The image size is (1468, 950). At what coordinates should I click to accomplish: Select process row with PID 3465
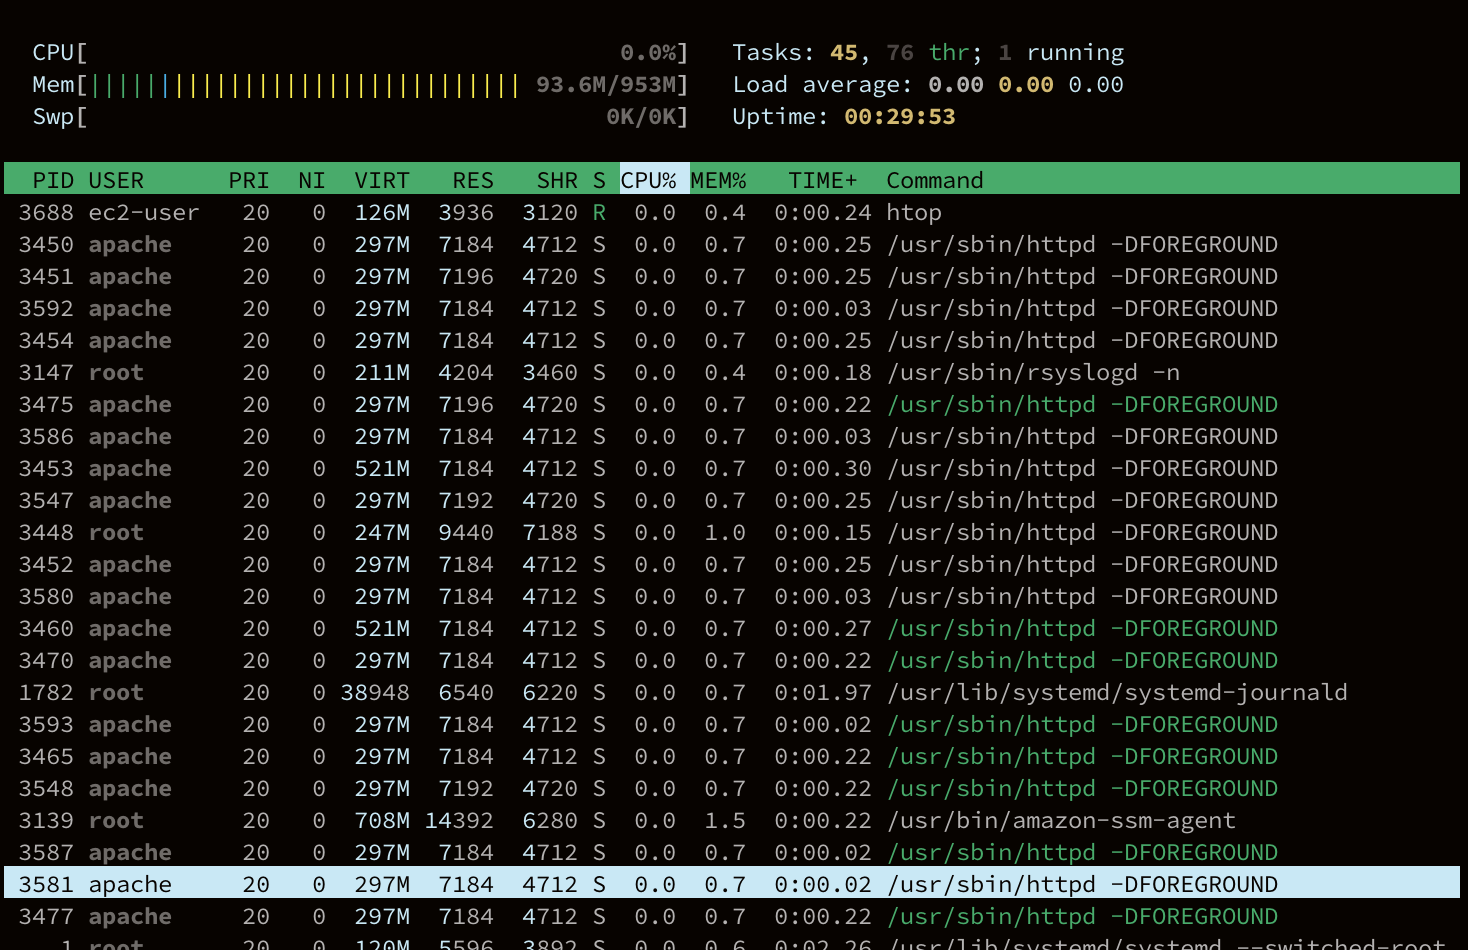coord(732,756)
